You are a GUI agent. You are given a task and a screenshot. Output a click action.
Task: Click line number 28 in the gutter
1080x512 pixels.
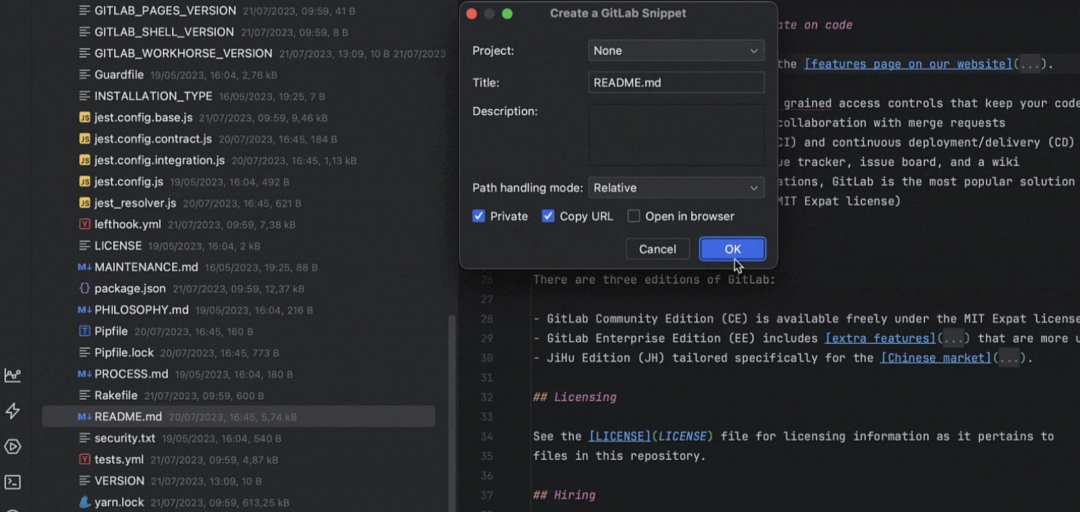tap(487, 319)
